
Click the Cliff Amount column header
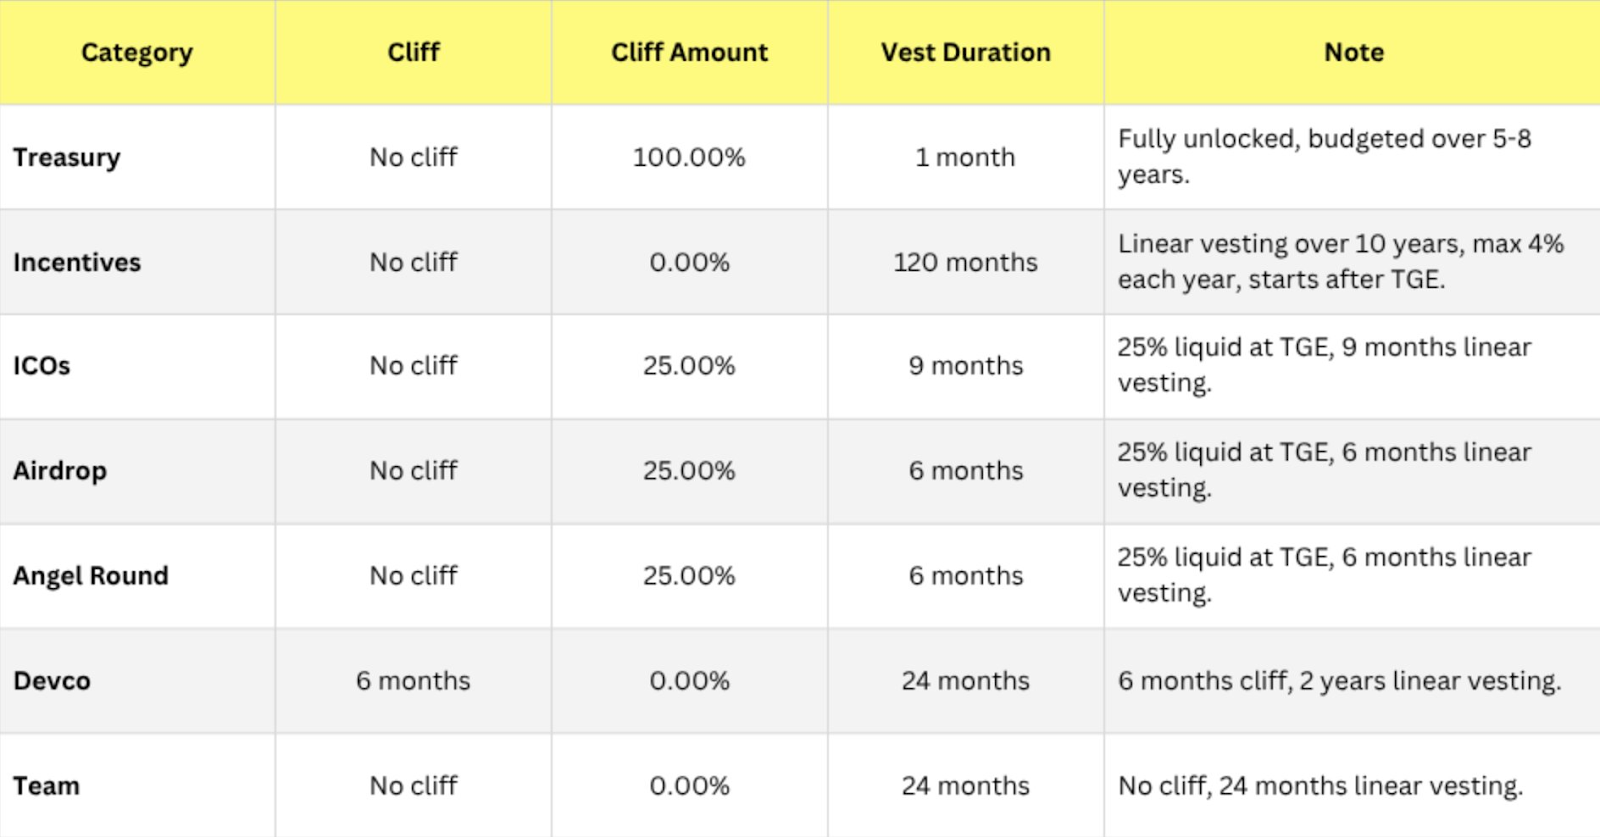click(x=689, y=52)
